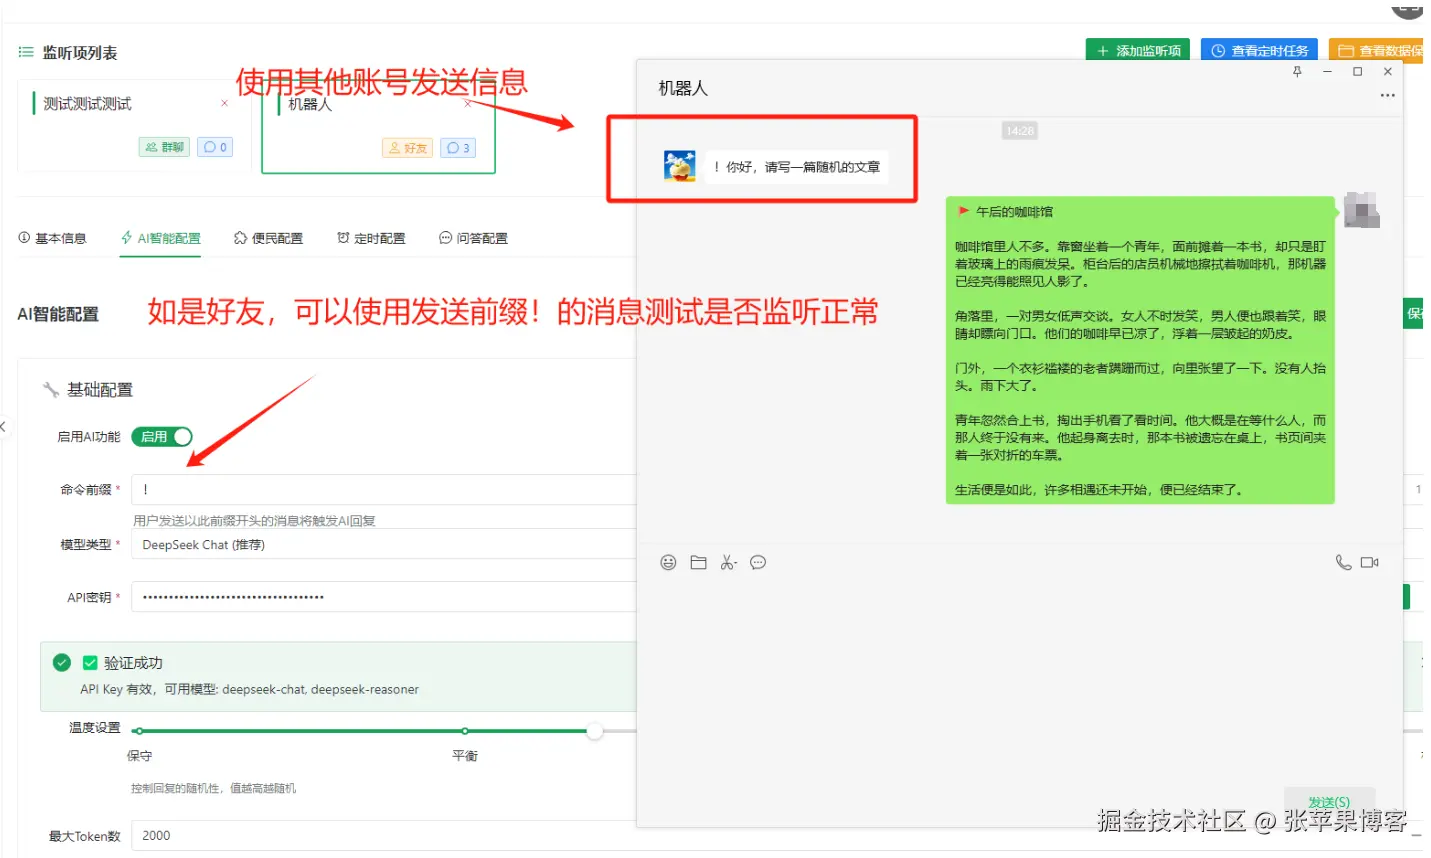The height and width of the screenshot is (858, 1431).
Task: Click the 监听项列表 list icon
Action: [24, 50]
